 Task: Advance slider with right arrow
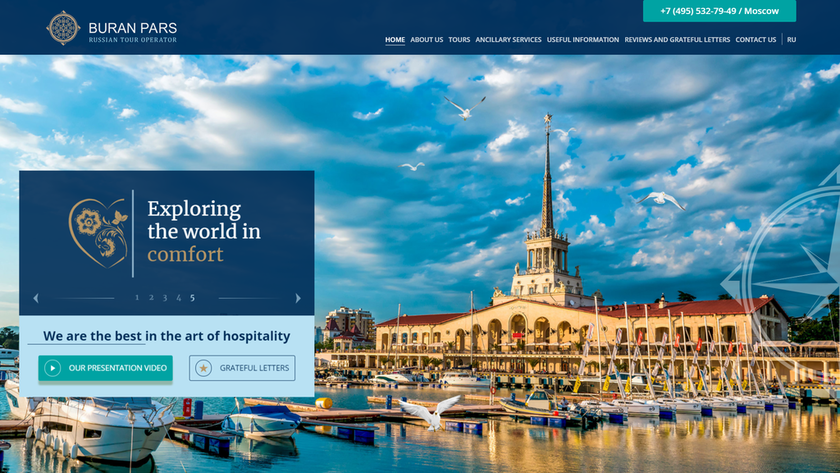[x=298, y=298]
